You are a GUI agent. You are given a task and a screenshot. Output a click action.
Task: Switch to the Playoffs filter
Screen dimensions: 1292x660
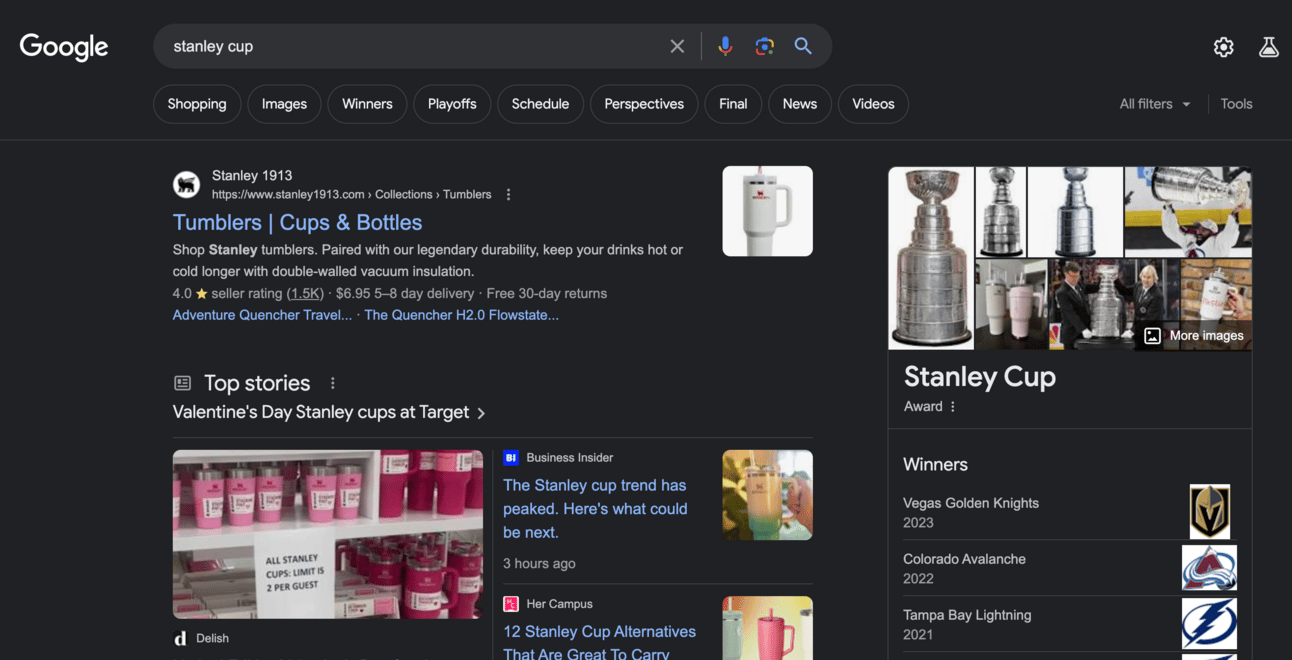[452, 104]
